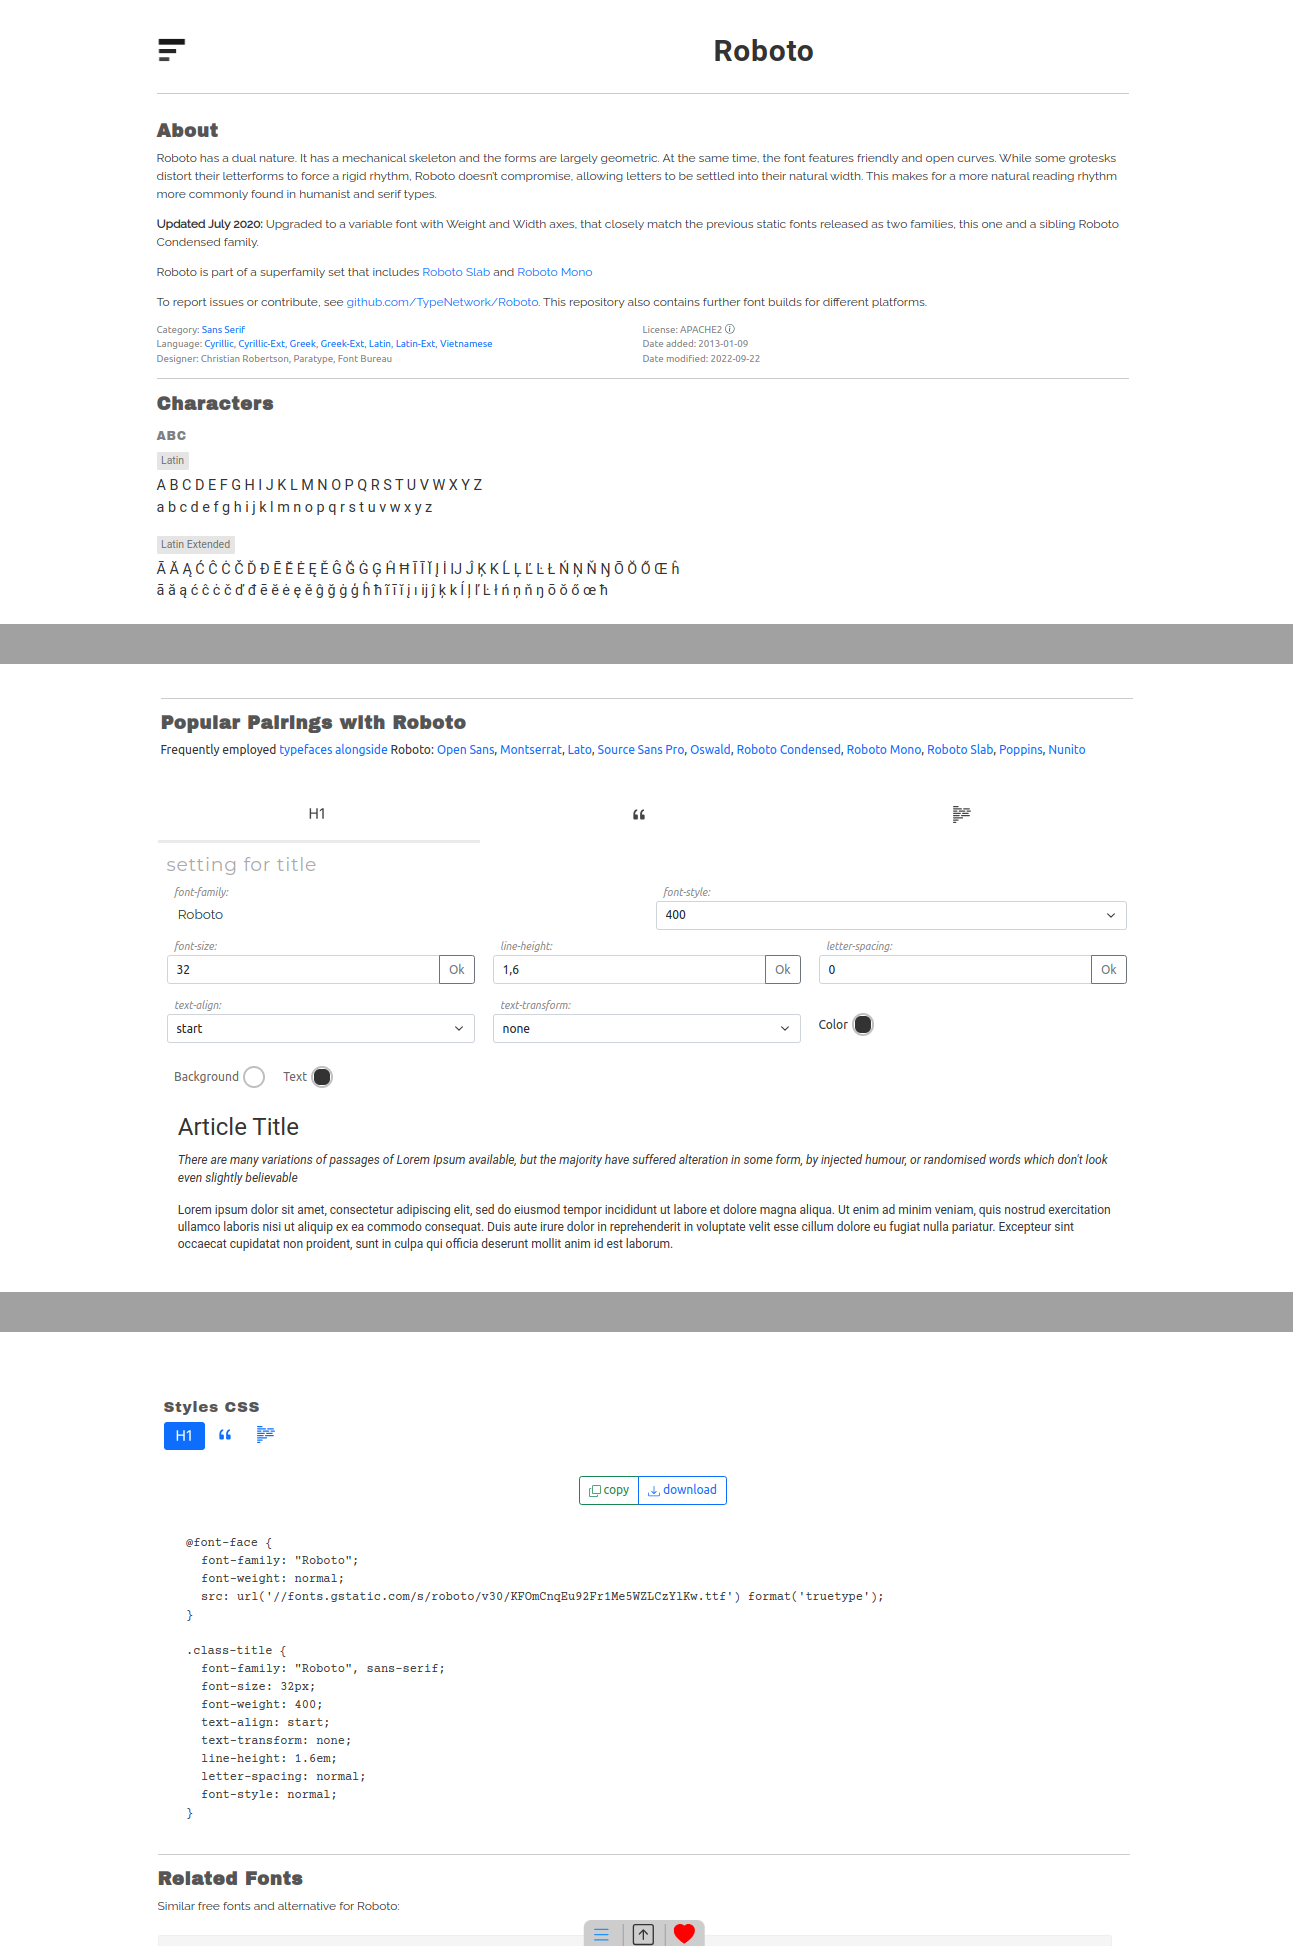Click the Vietnamese language link
This screenshot has width=1293, height=1946.
pyautogui.click(x=466, y=344)
